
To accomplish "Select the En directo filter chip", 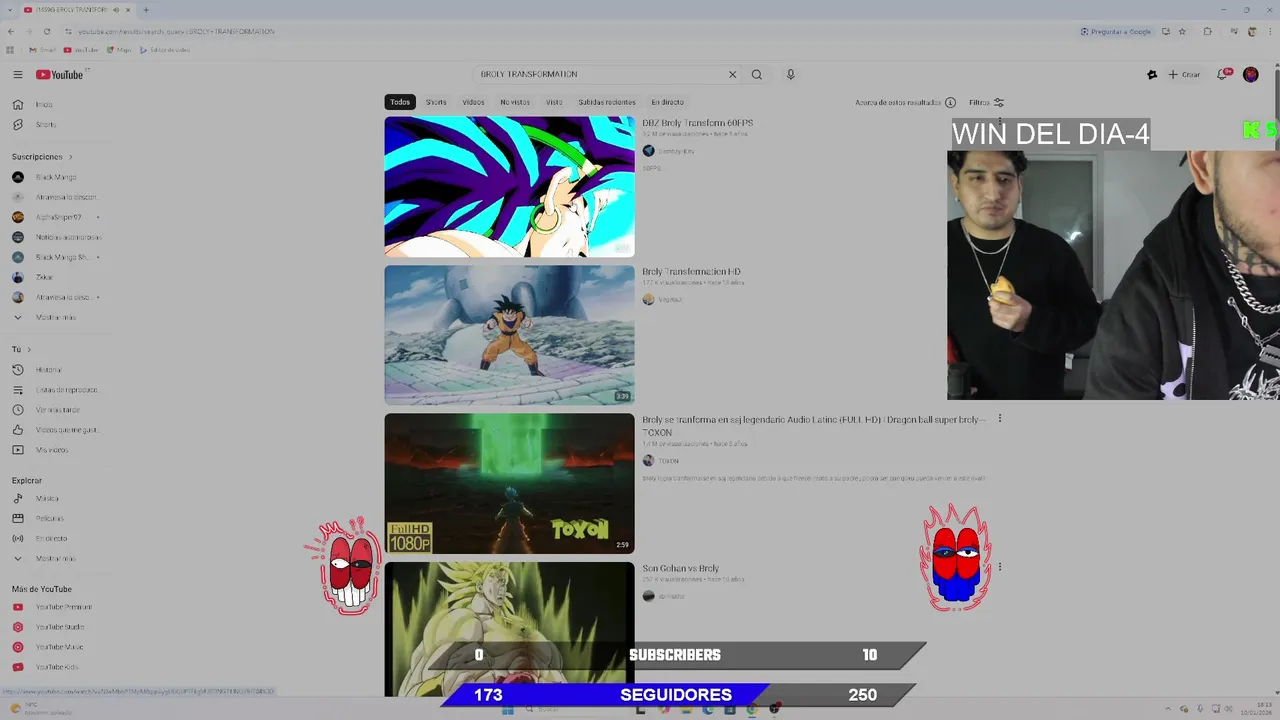I will 667,102.
